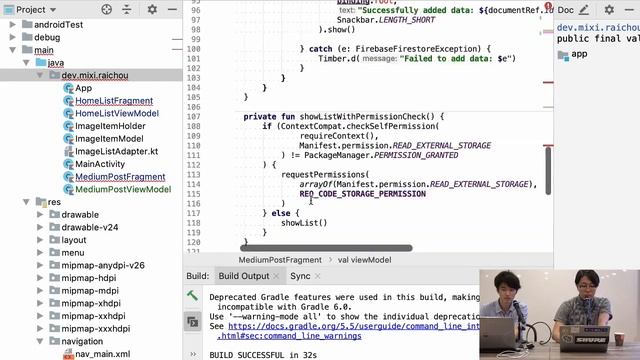The width and height of the screenshot is (640, 360).
Task: Switch to the Build Output tab
Action: pyautogui.click(x=244, y=276)
